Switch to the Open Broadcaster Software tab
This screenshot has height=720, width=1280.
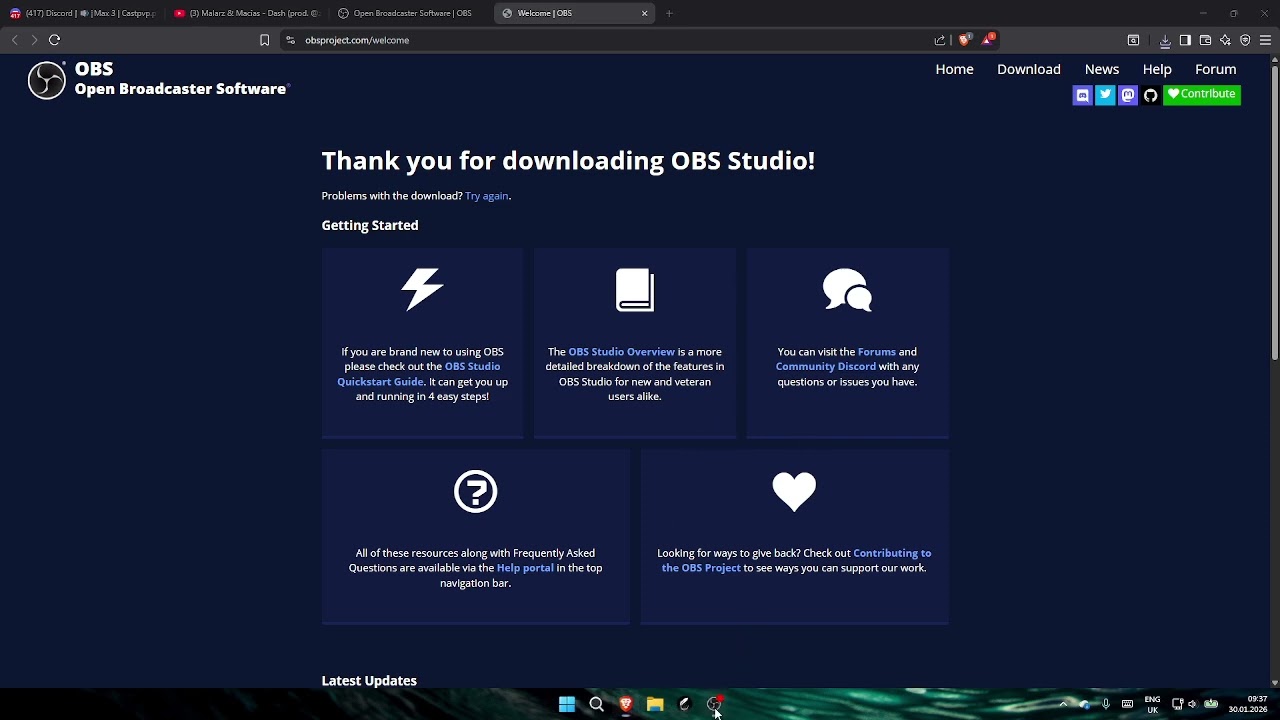point(411,13)
